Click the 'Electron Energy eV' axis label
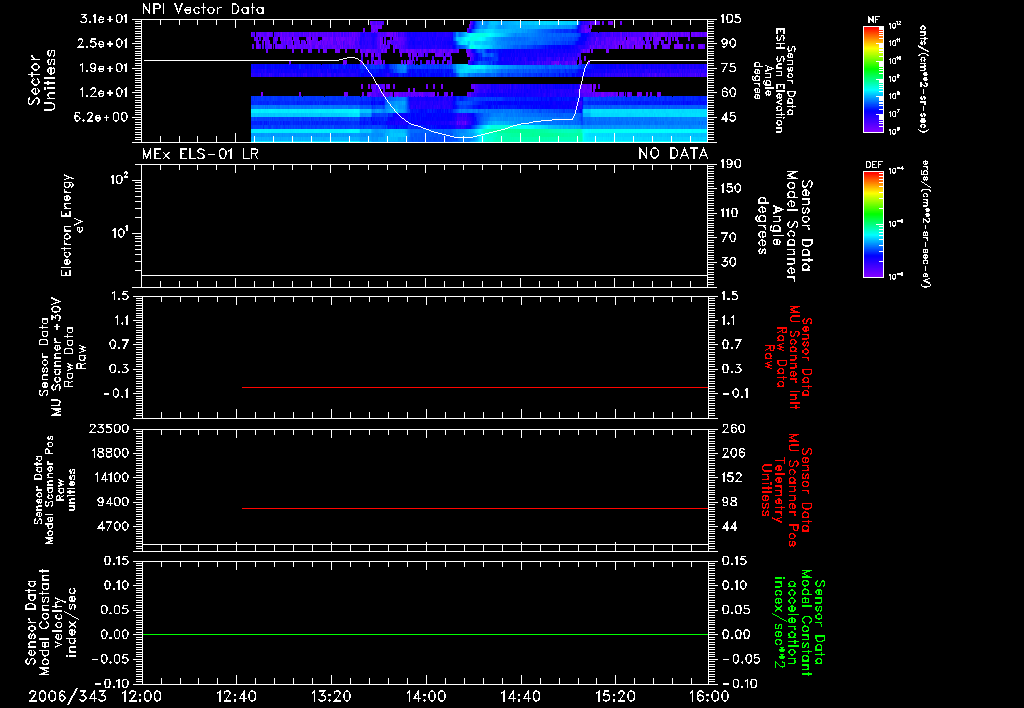The width and height of the screenshot is (1024, 708). tap(73, 225)
